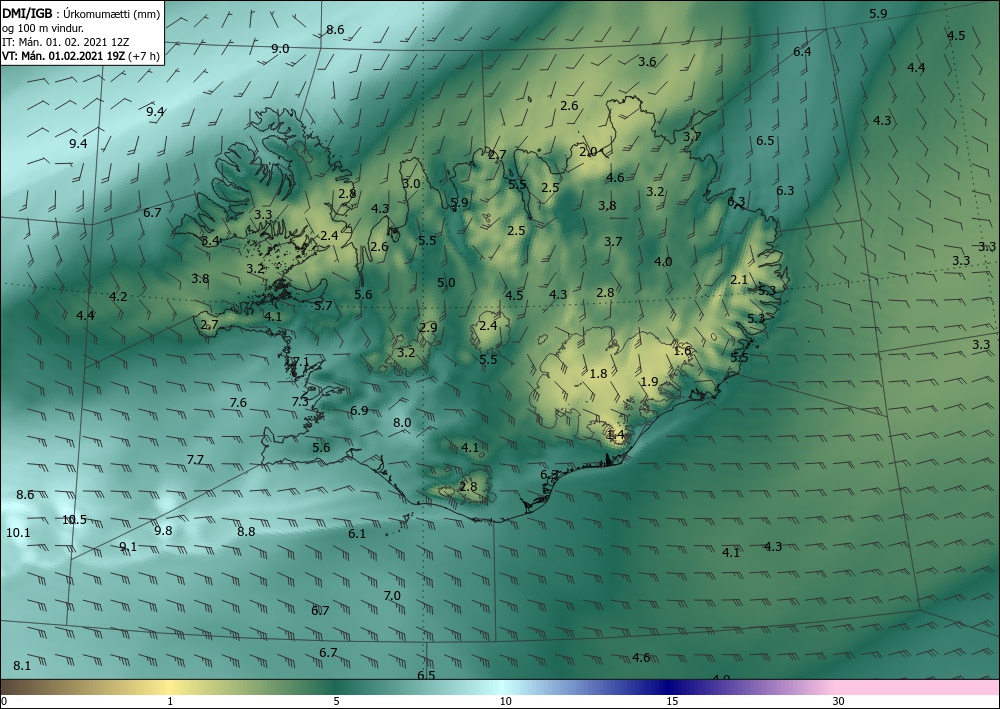Click legend tick label '1'

(x=170, y=701)
